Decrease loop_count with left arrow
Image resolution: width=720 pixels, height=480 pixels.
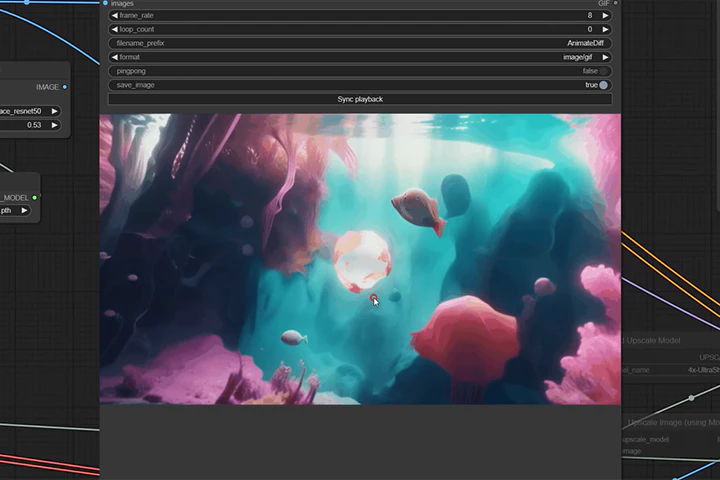[x=114, y=29]
